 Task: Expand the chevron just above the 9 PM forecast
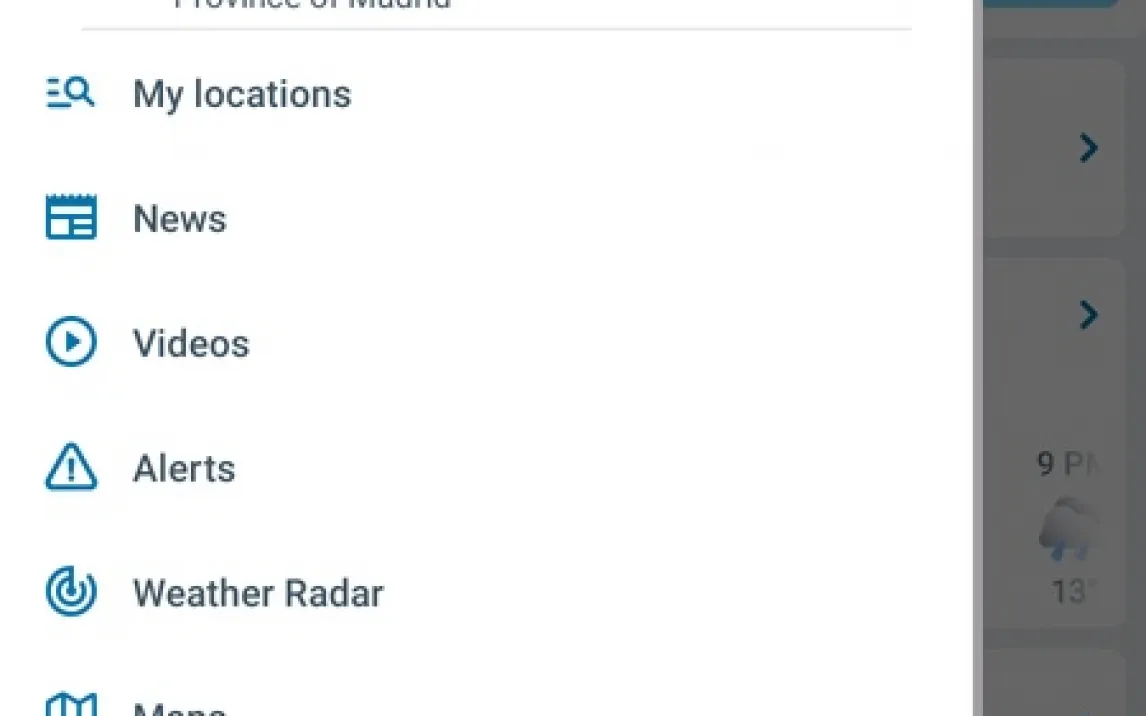1088,315
